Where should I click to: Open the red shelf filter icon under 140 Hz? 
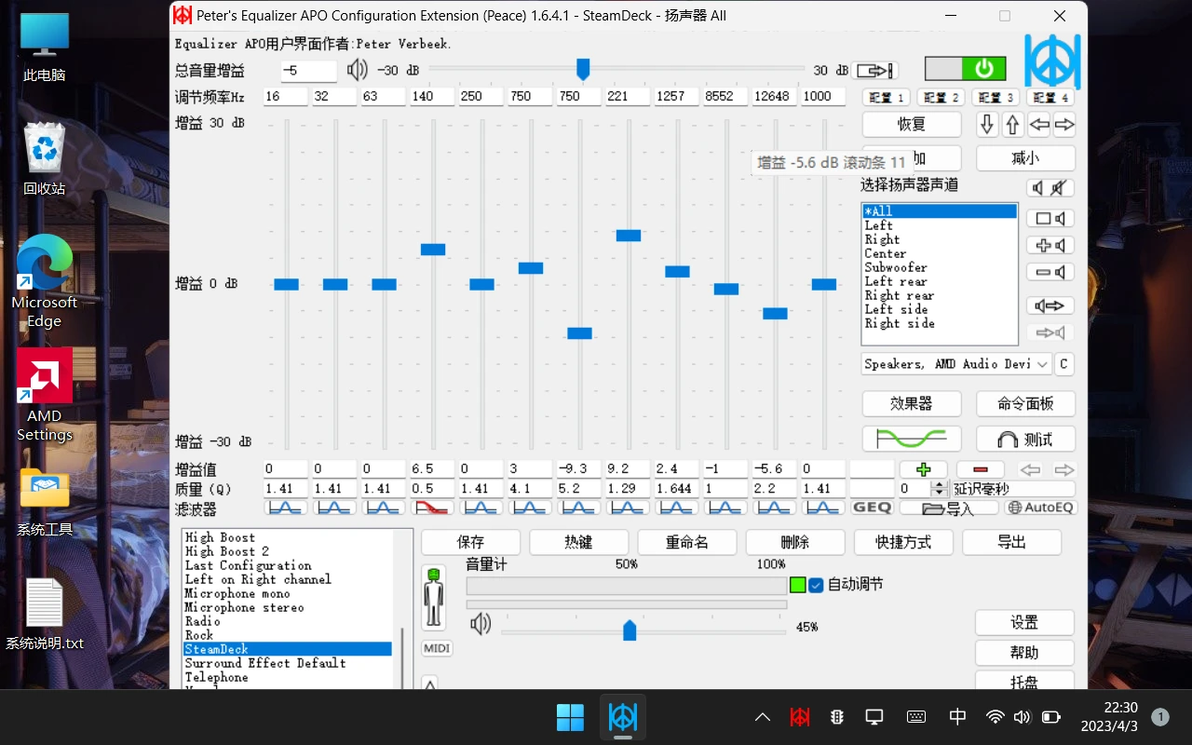point(433,507)
